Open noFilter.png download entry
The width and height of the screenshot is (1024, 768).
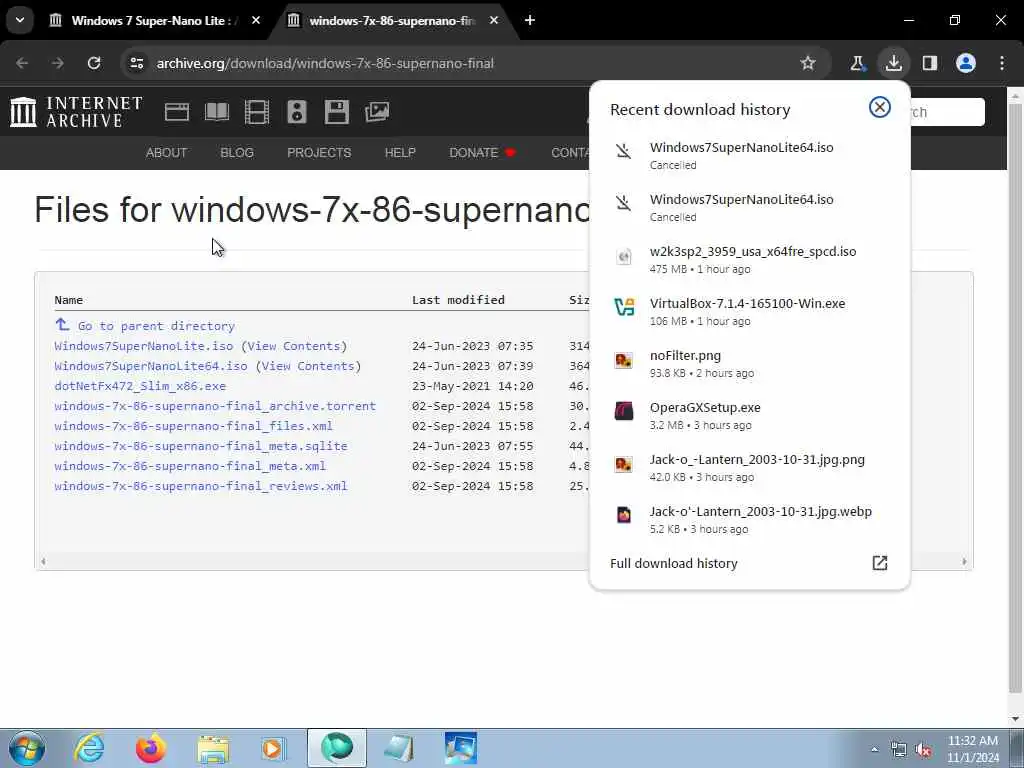point(750,364)
